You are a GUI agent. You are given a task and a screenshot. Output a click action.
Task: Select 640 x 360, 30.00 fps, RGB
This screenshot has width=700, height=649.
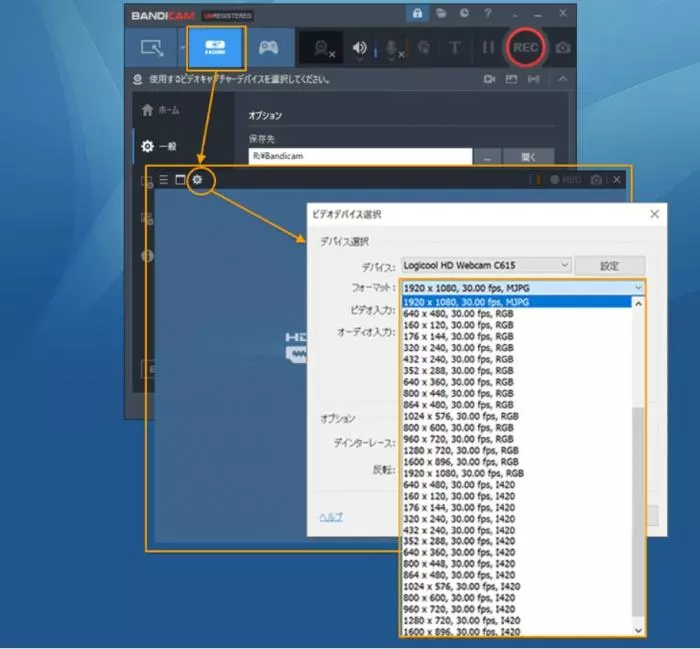point(517,382)
